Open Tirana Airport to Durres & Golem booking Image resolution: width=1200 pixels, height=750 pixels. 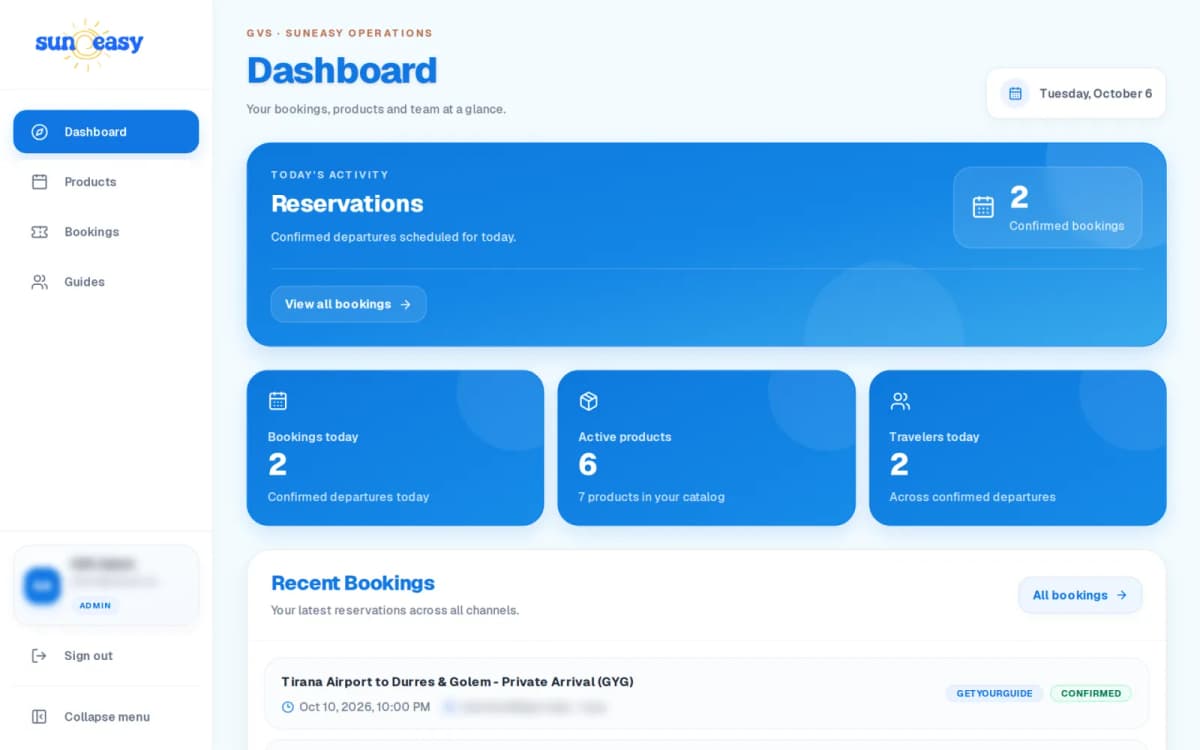pyautogui.click(x=706, y=693)
